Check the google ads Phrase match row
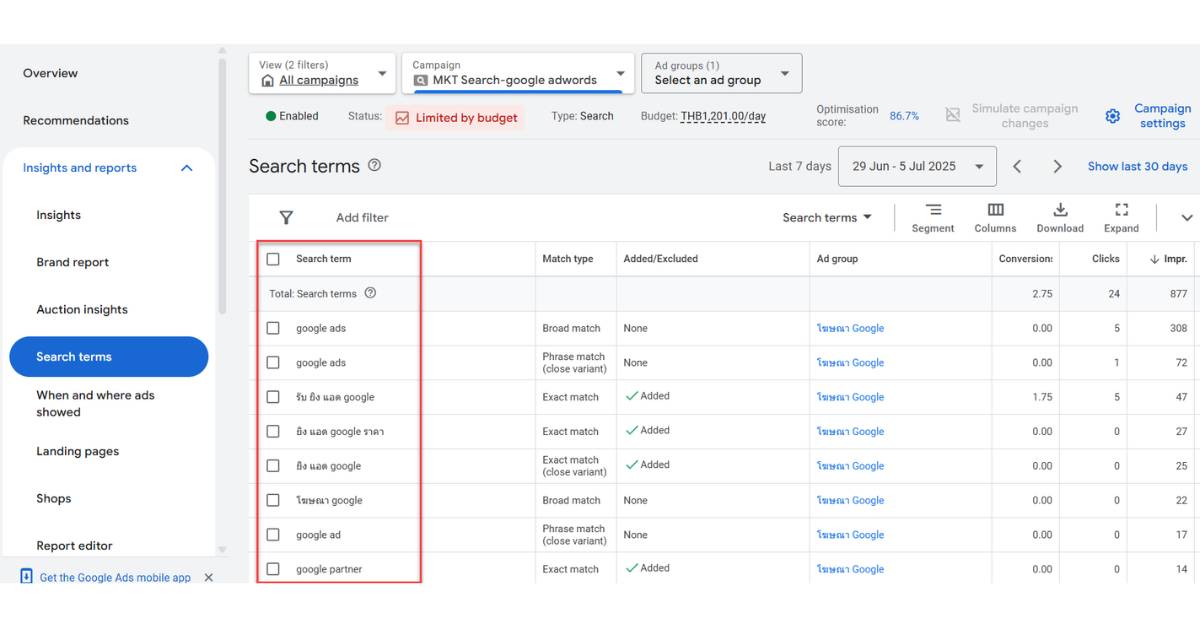 (x=273, y=363)
